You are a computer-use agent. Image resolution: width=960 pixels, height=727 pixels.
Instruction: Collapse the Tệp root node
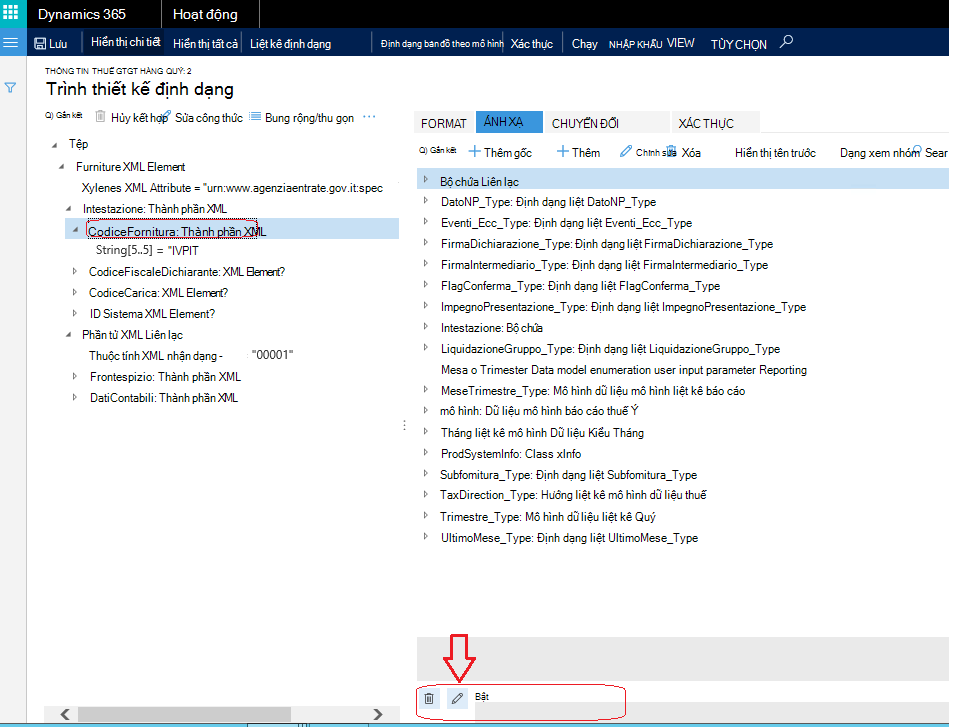point(54,145)
